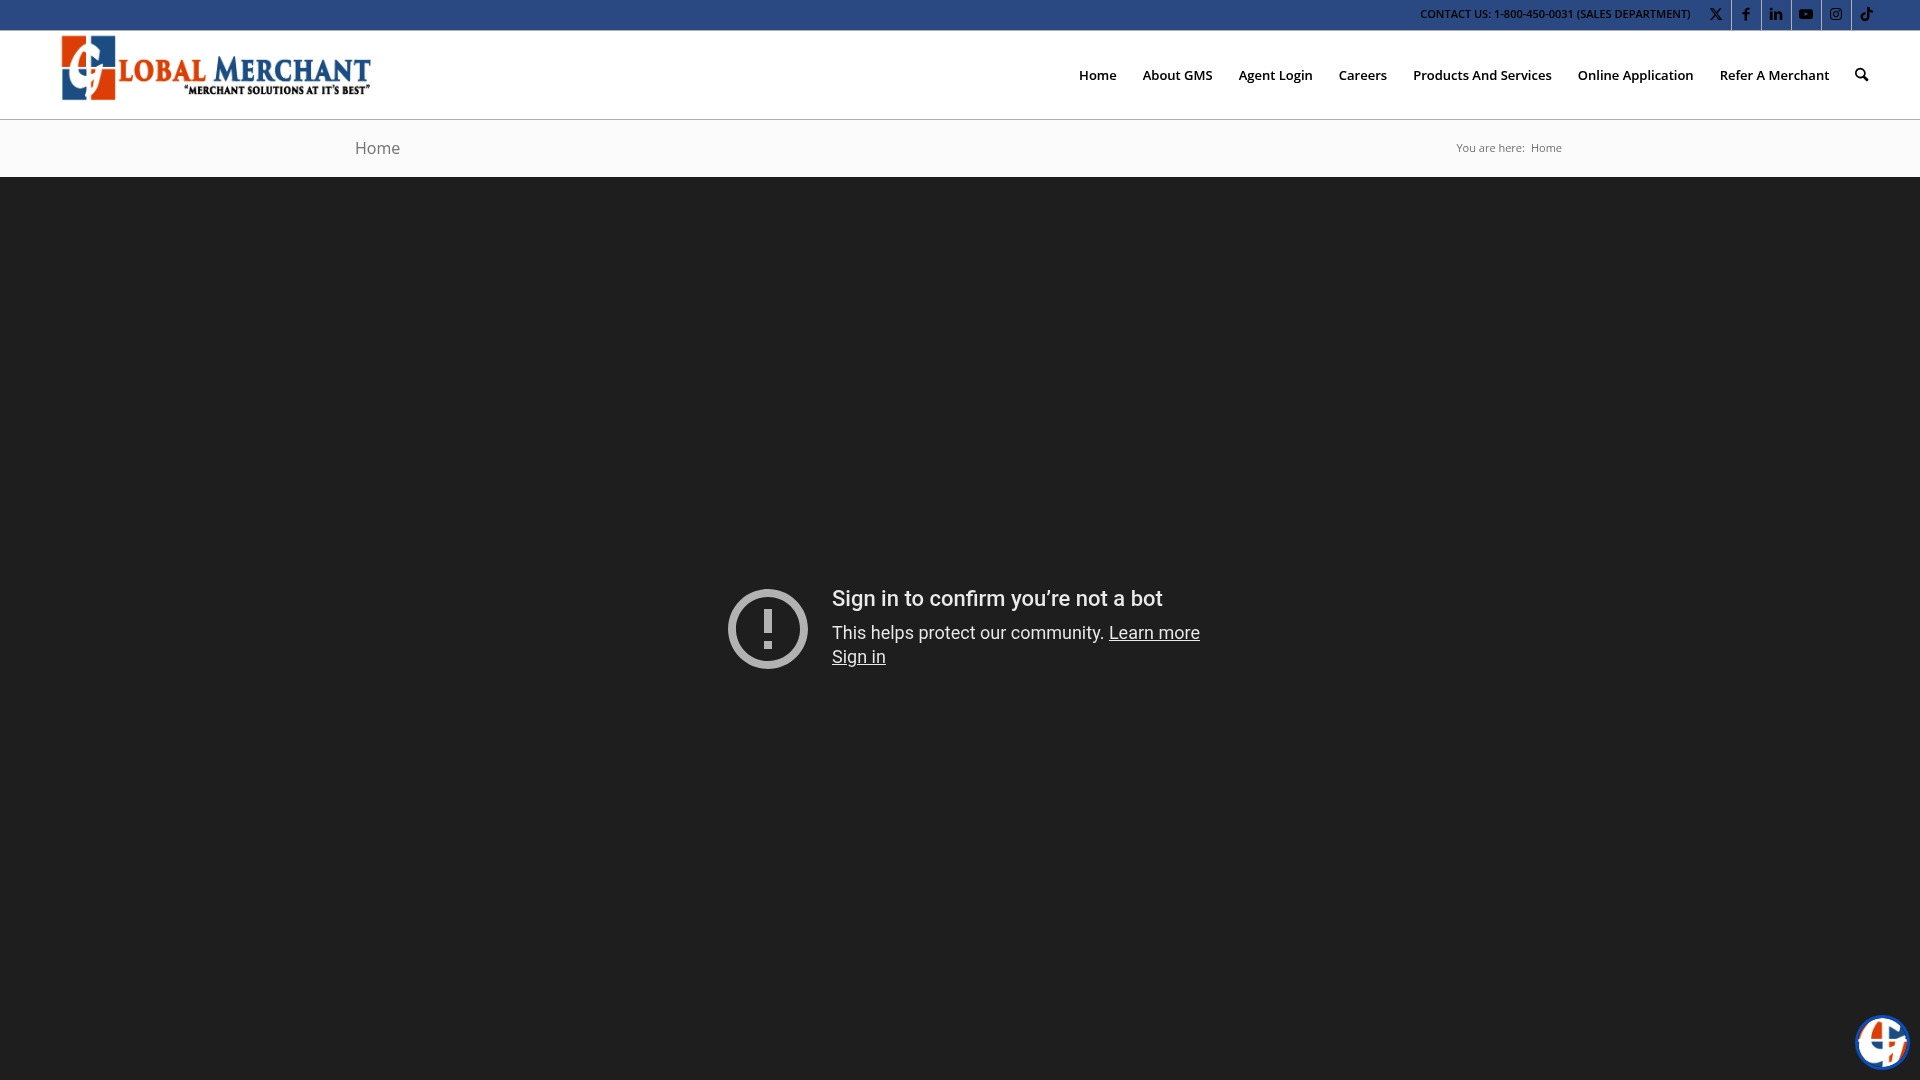Click the Home page title link
The height and width of the screenshot is (1080, 1920).
click(377, 148)
